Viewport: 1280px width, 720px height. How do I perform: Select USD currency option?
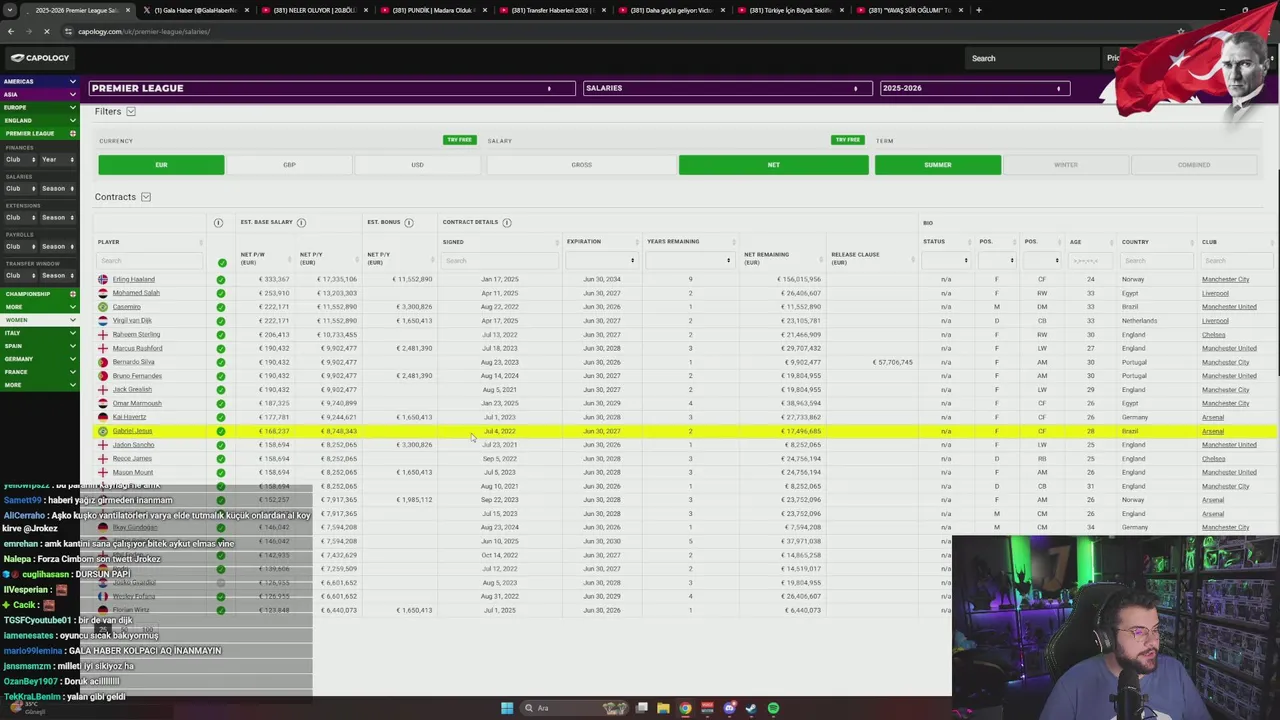pos(417,165)
